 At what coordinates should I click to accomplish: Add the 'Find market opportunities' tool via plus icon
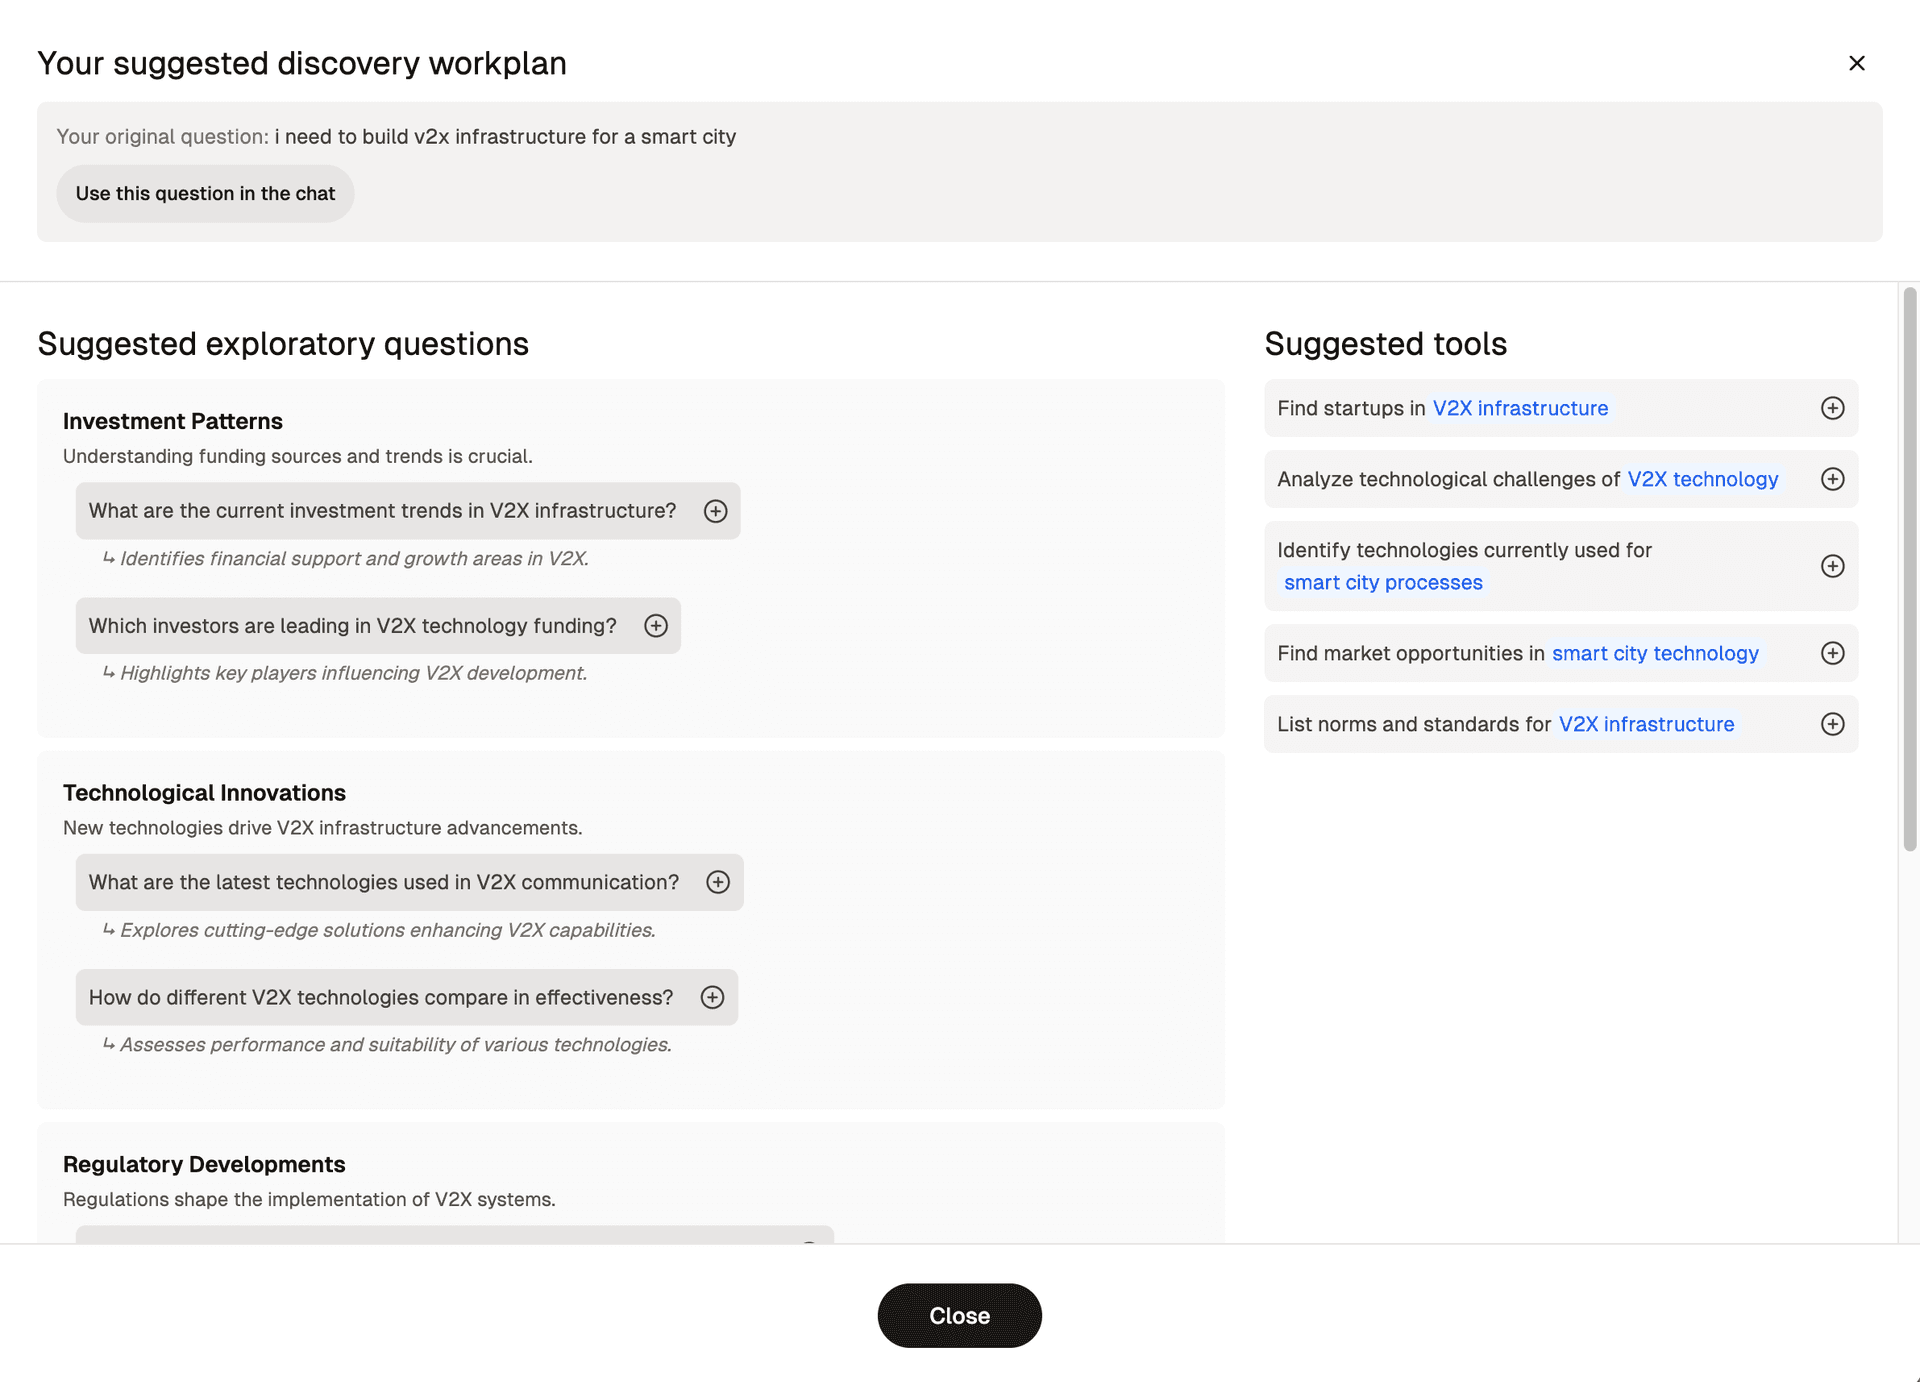[1832, 653]
